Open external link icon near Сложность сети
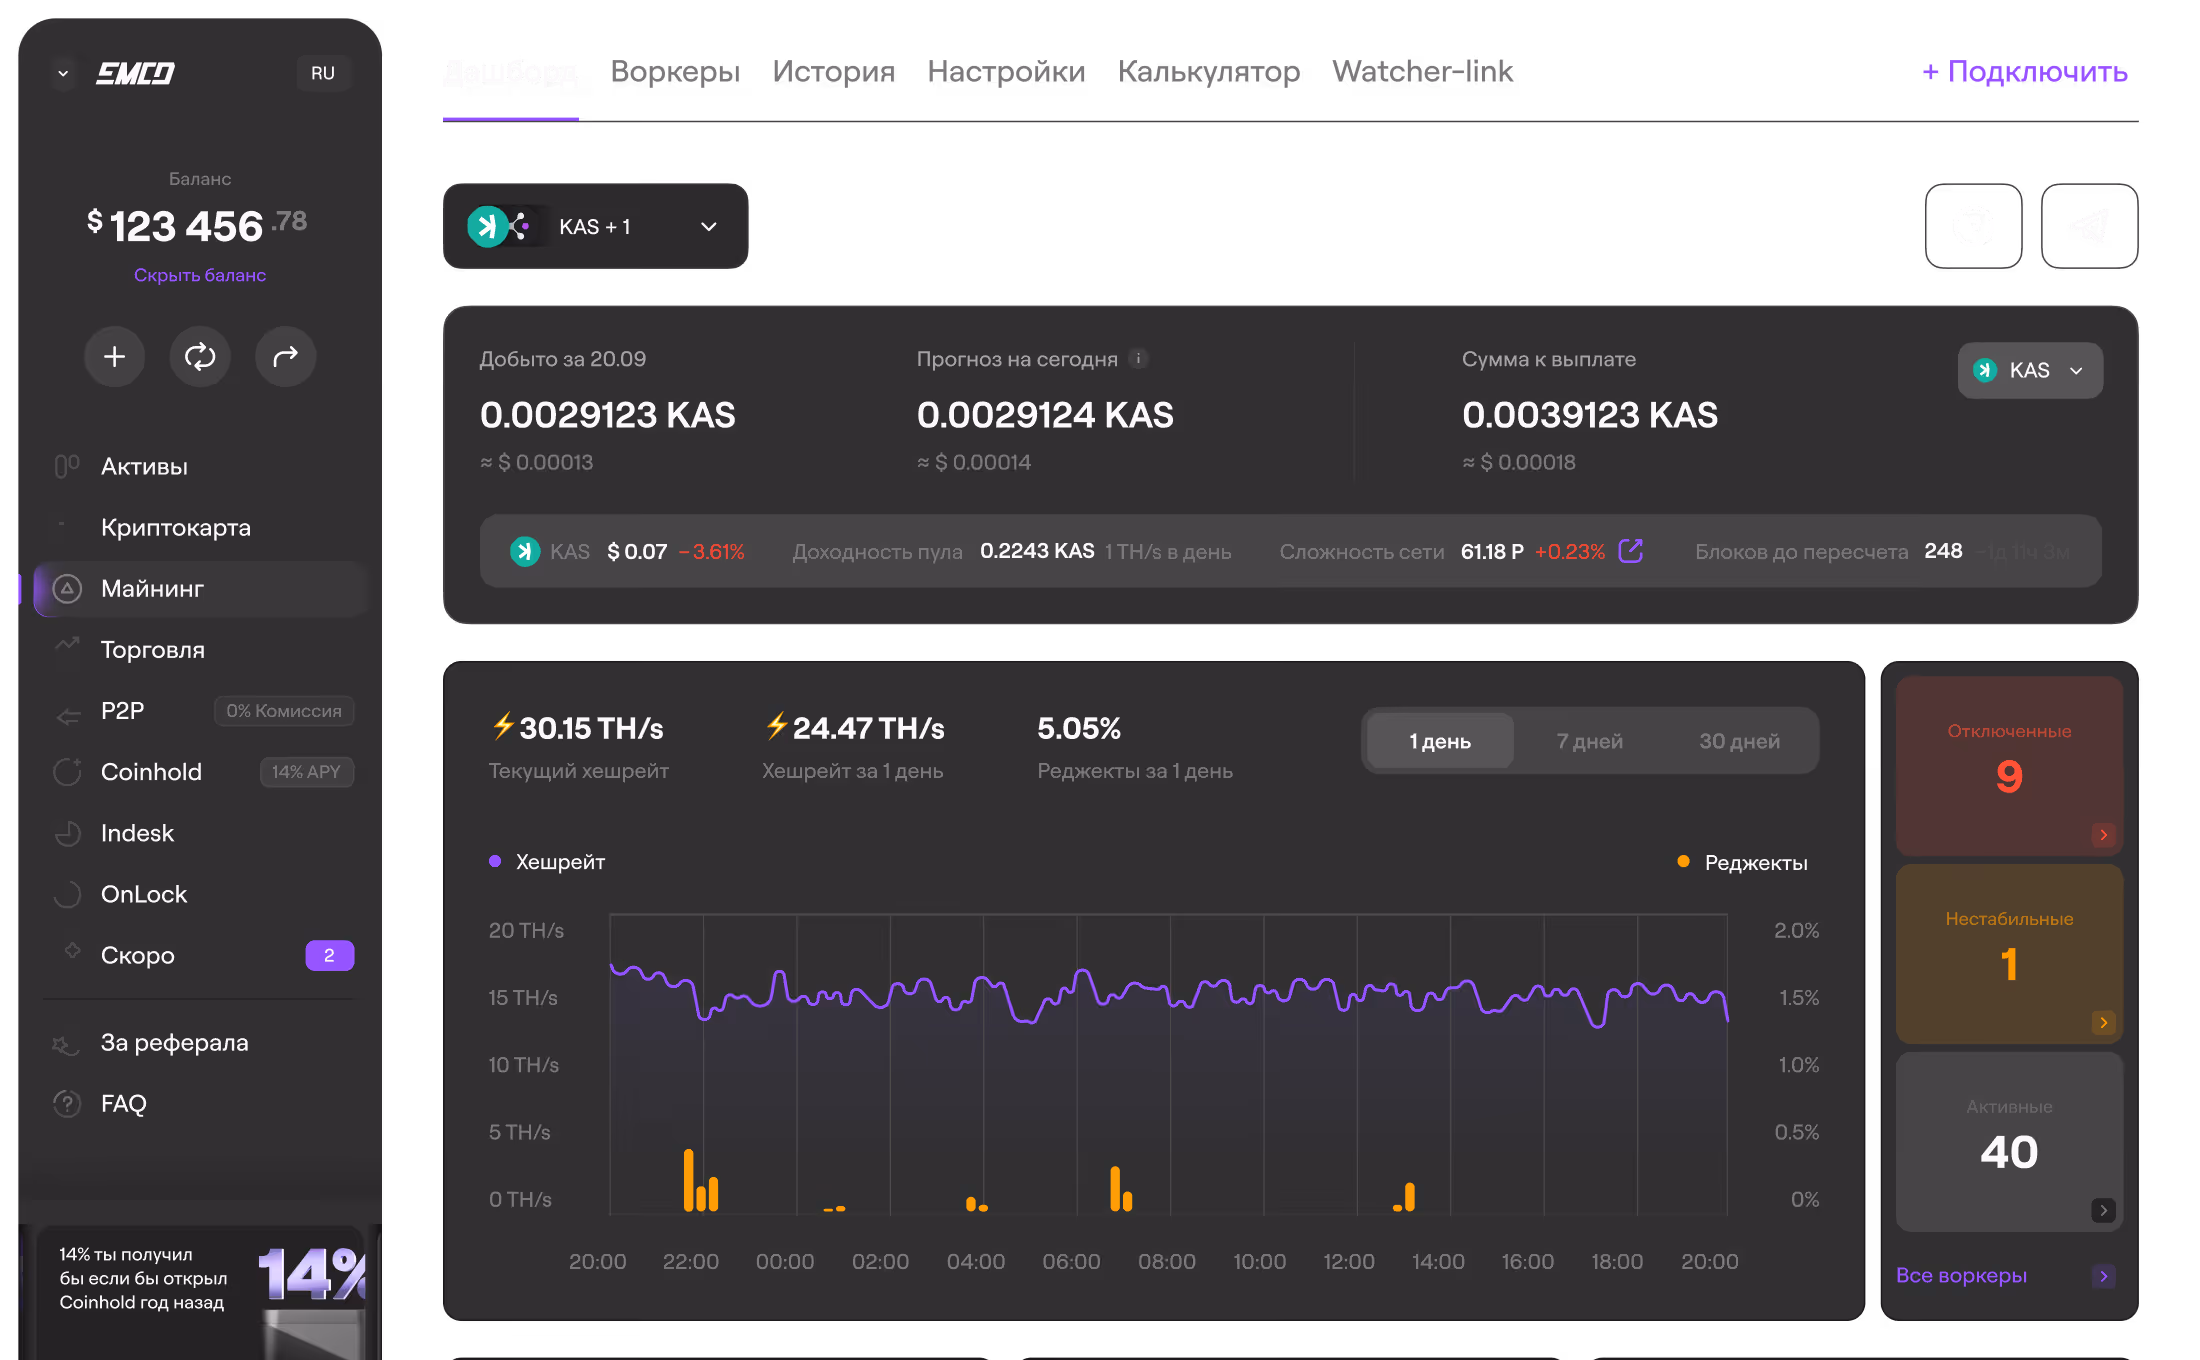Viewport: 2200px width, 1360px height. (x=1630, y=551)
